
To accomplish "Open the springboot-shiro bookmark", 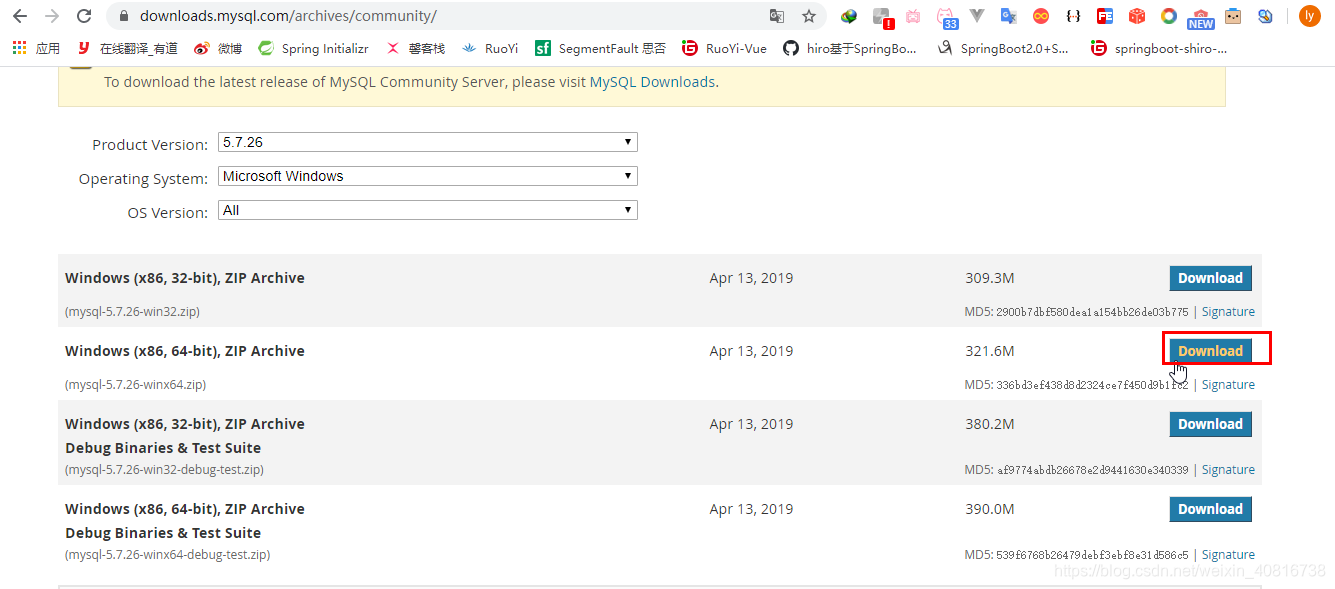I will (1159, 48).
